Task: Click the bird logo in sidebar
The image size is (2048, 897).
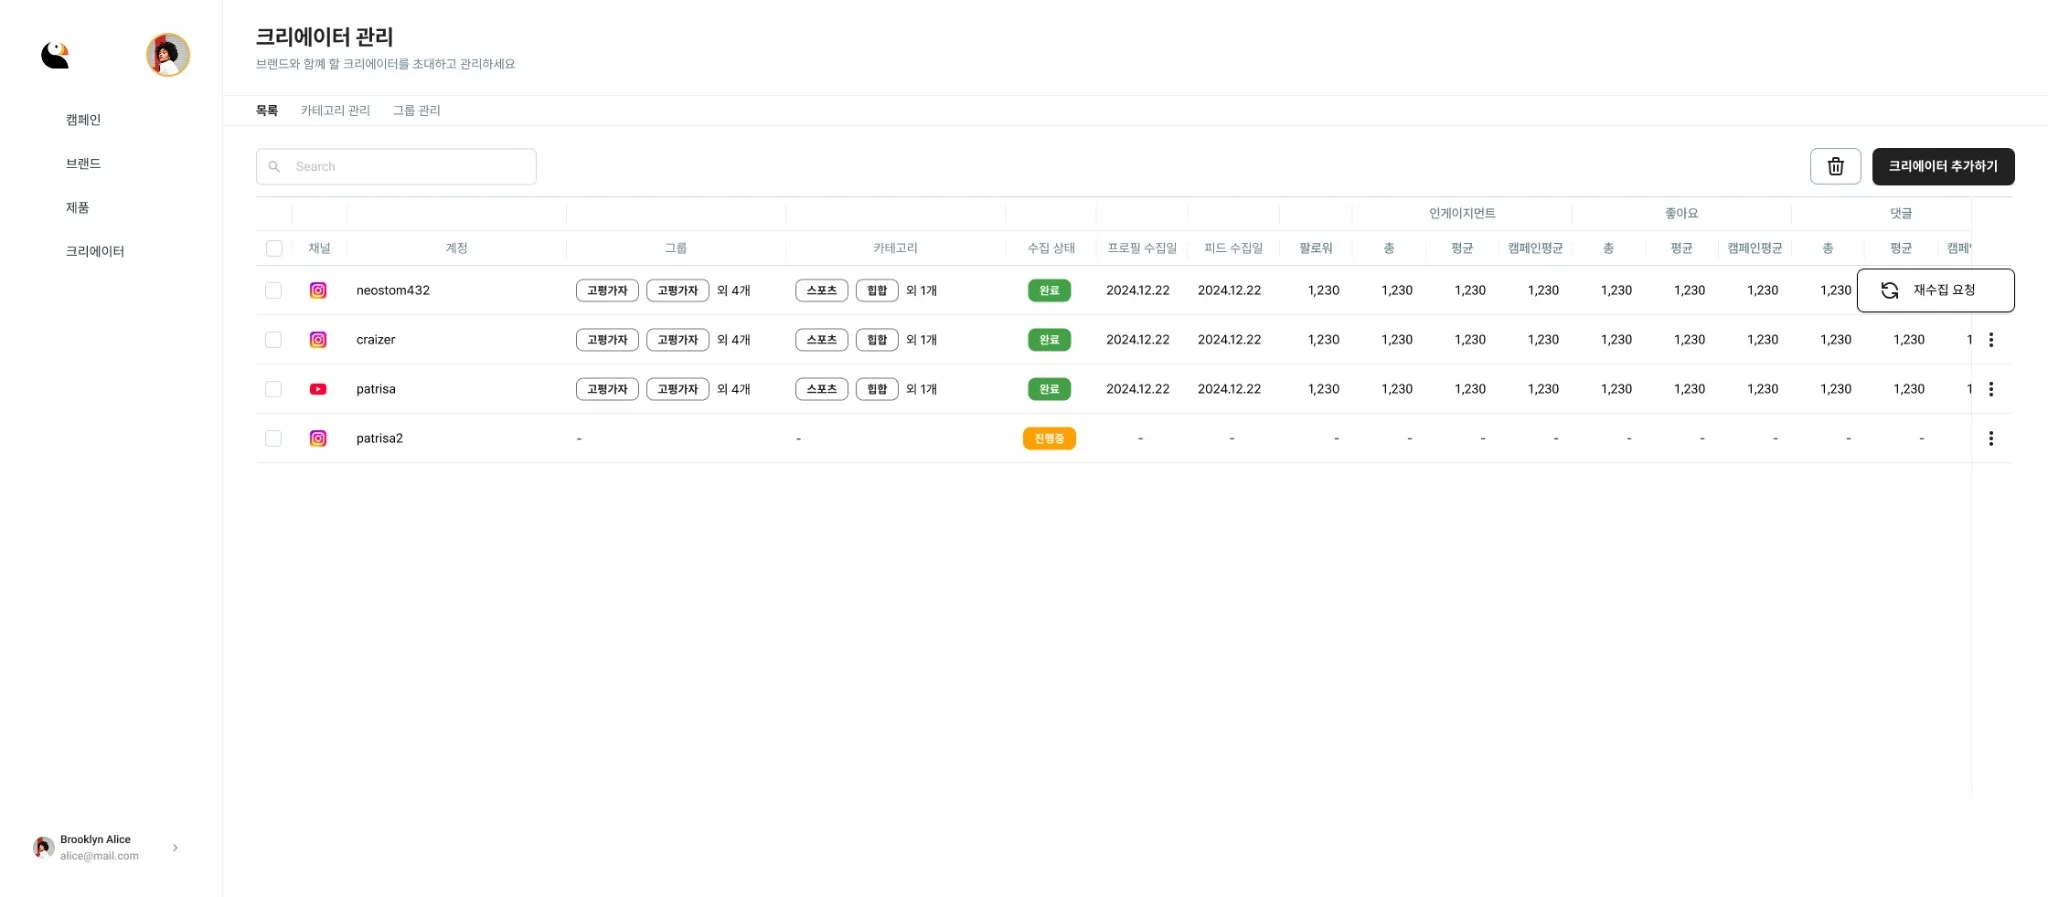Action: [x=55, y=55]
